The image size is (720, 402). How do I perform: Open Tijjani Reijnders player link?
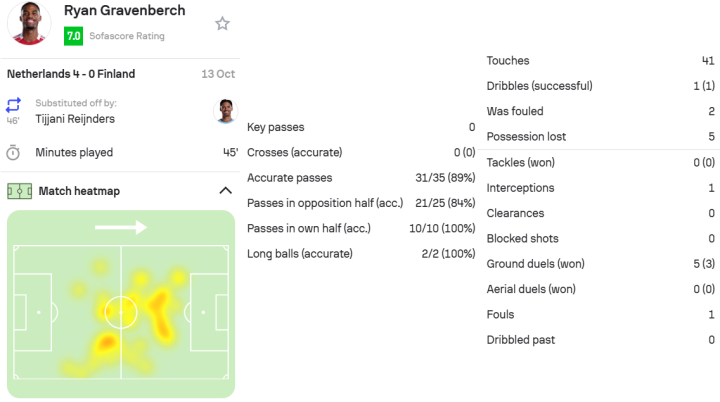(75, 119)
